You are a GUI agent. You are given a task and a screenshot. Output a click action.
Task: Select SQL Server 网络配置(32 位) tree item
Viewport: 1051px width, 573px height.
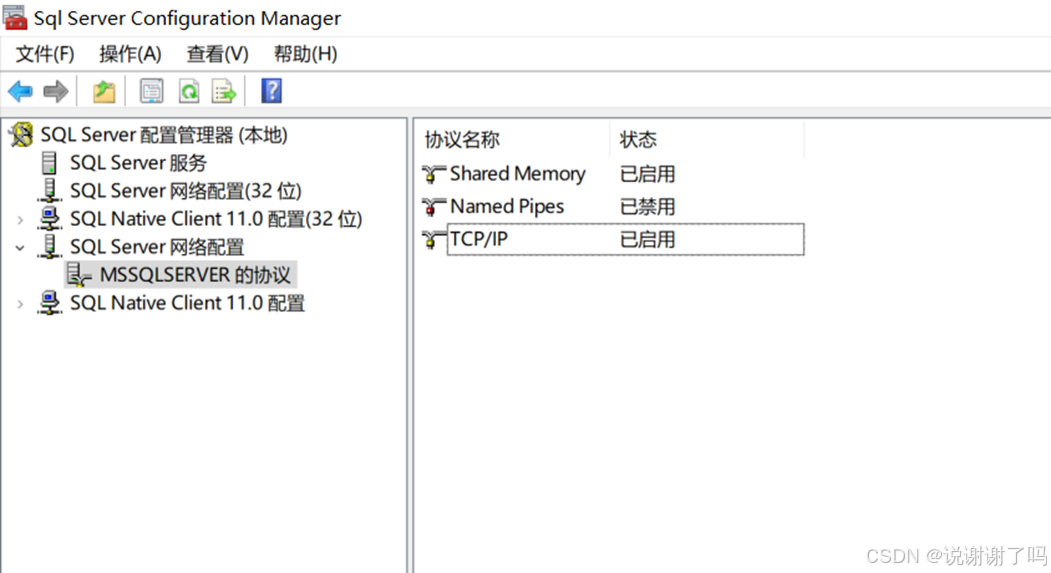pyautogui.click(x=186, y=191)
